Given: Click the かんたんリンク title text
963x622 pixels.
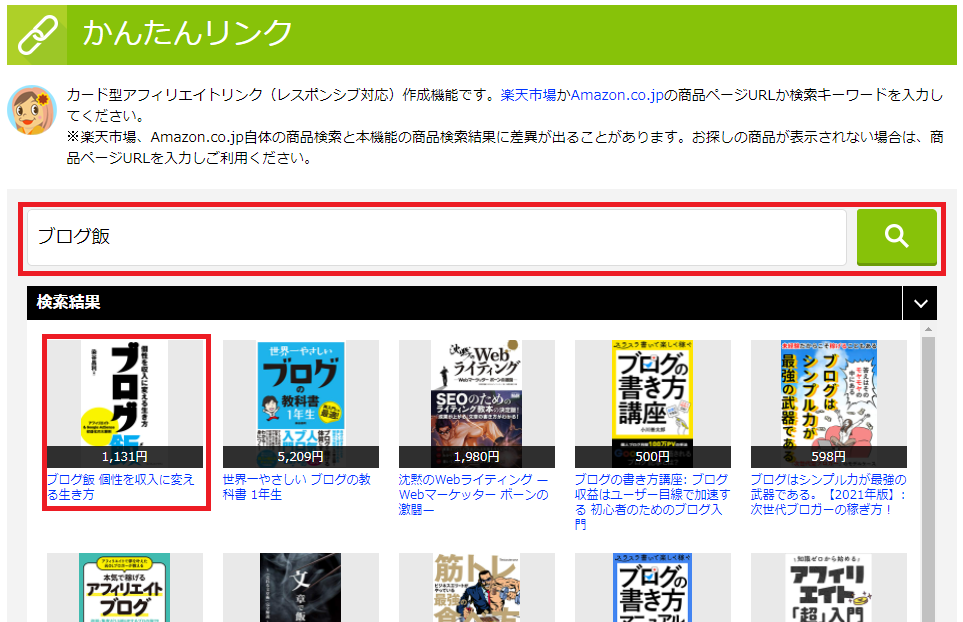Looking at the screenshot, I should [187, 33].
